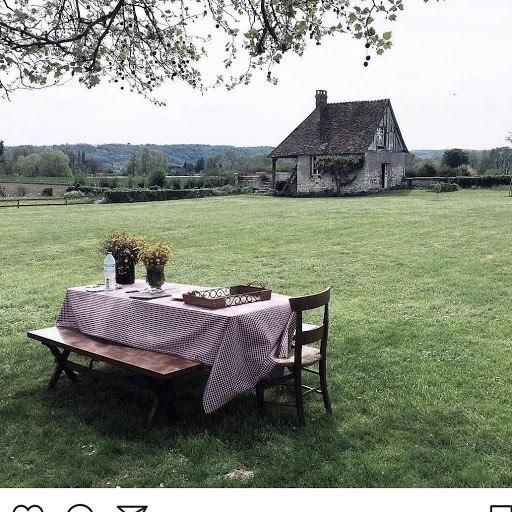Share the post with the paper plane icon
Viewport: 512px width, 512px height.
132,509
